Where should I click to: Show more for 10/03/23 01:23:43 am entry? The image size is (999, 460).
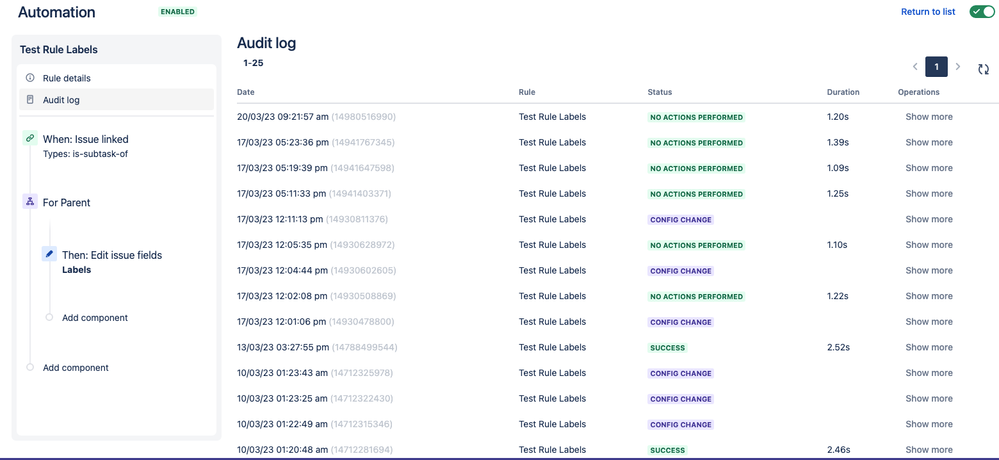pos(929,373)
